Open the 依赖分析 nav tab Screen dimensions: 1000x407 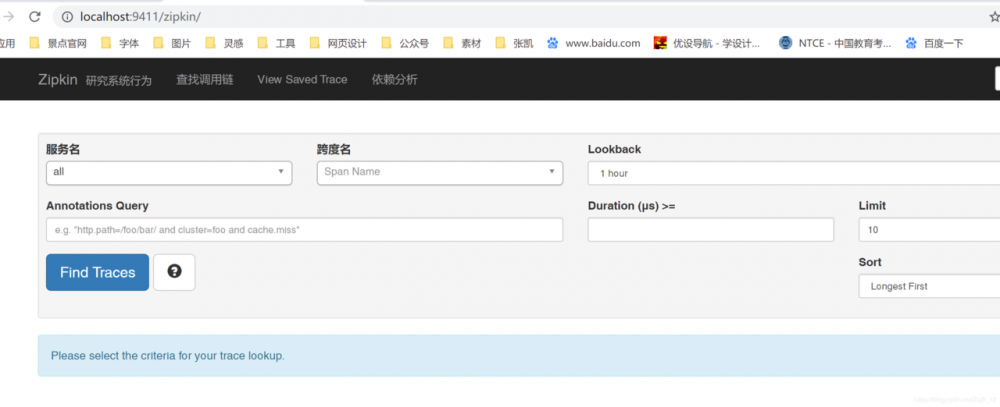click(x=395, y=80)
